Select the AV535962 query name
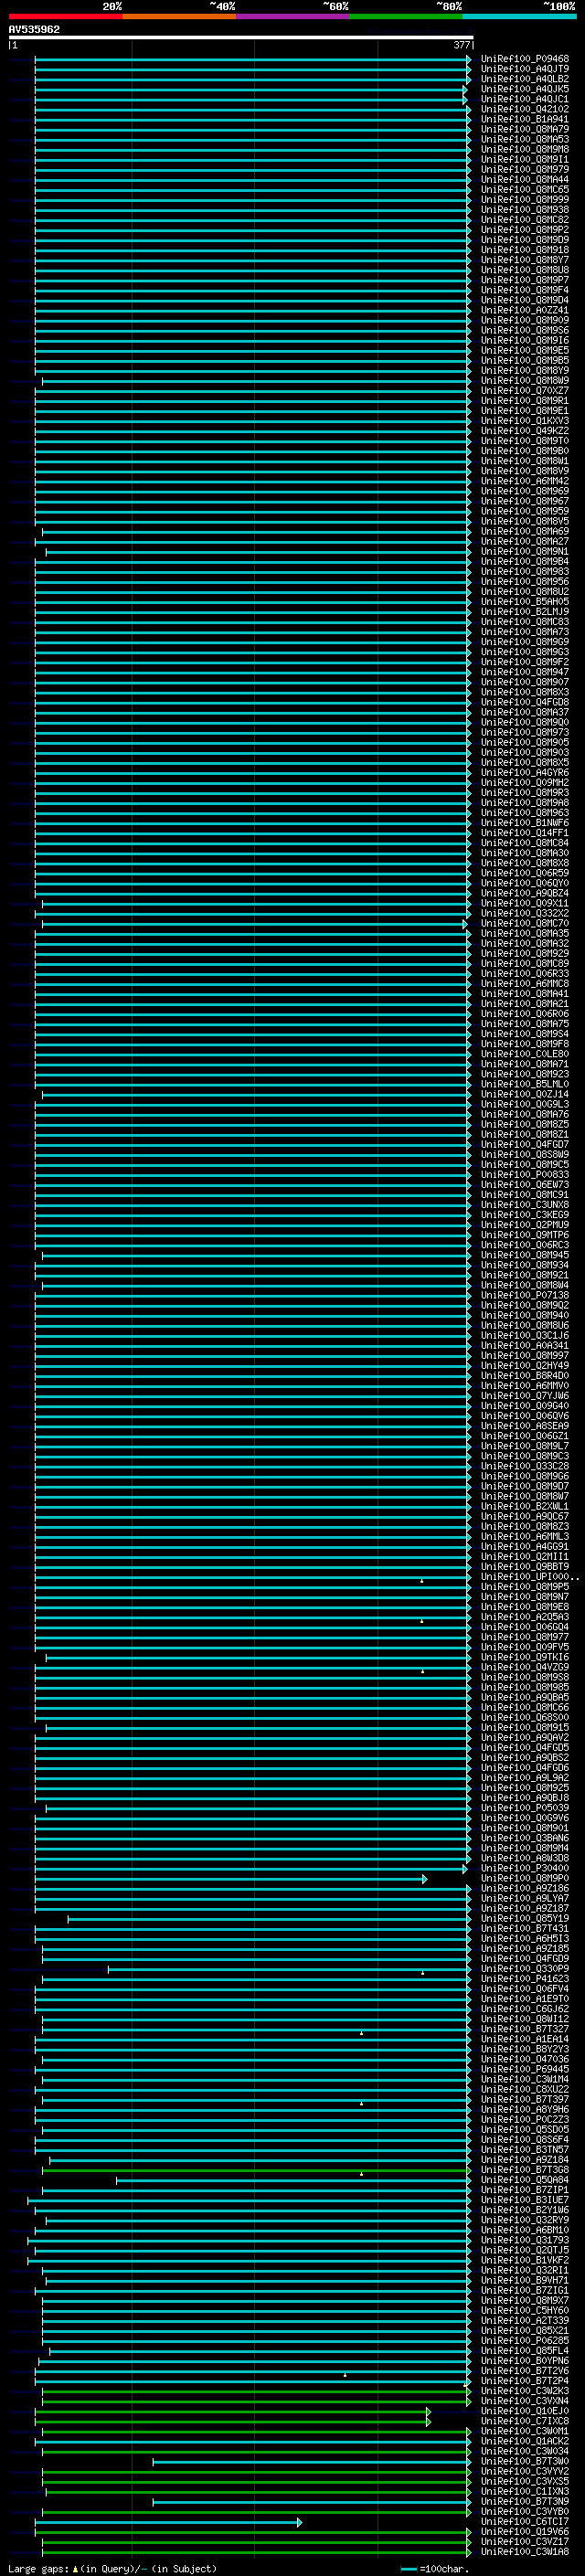The height and width of the screenshot is (2576, 585). tap(34, 29)
